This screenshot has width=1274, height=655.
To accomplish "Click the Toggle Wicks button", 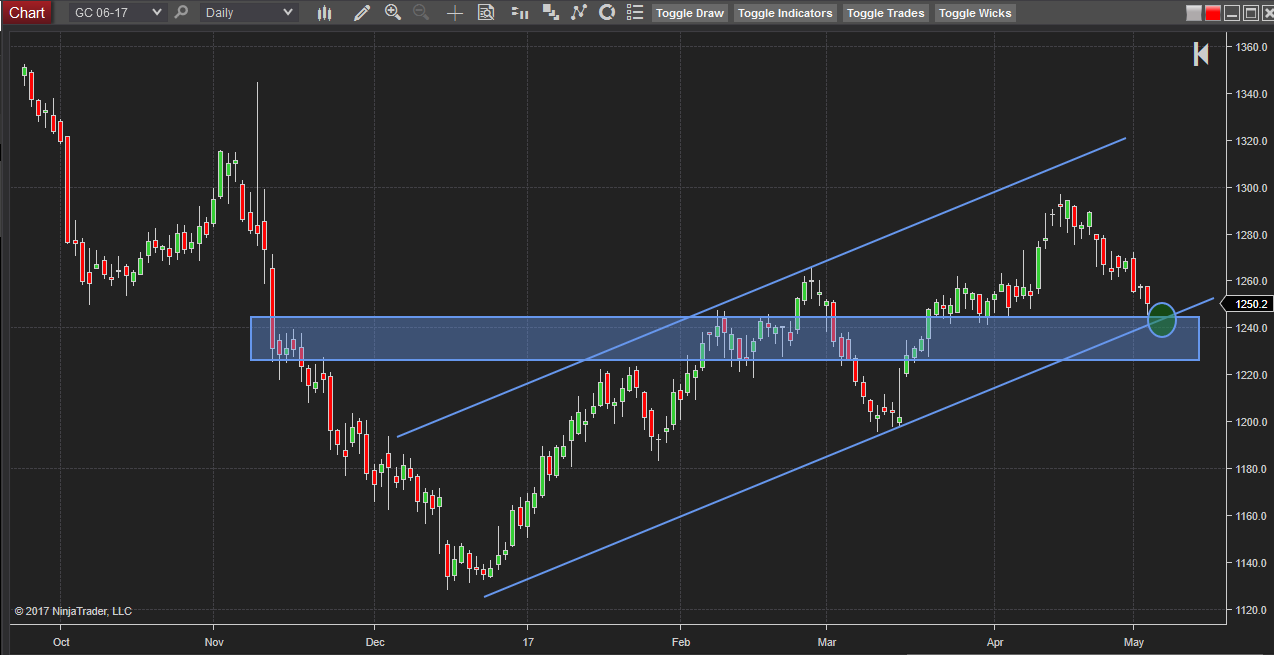I will click(x=975, y=13).
